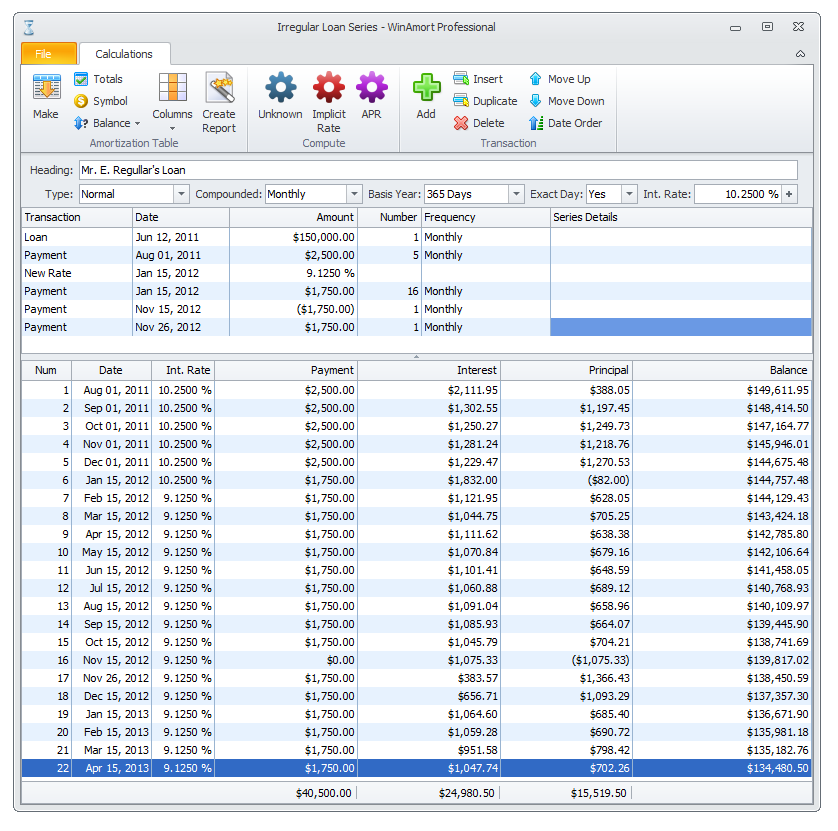
Task: Open the Basis Year dropdown
Action: tap(516, 194)
